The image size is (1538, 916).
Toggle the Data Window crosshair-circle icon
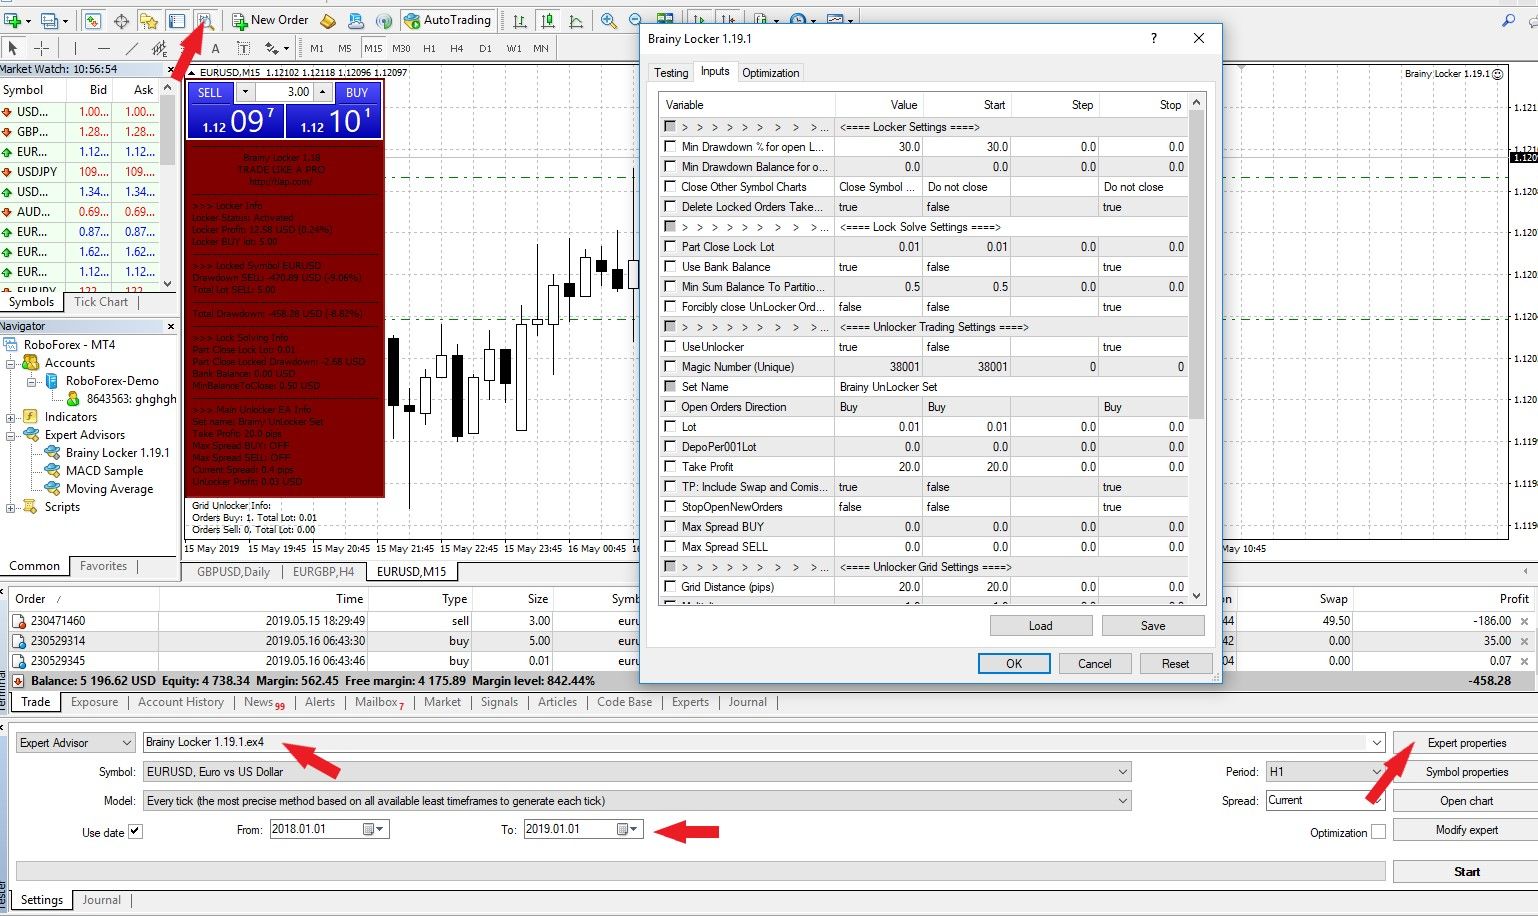pyautogui.click(x=121, y=20)
